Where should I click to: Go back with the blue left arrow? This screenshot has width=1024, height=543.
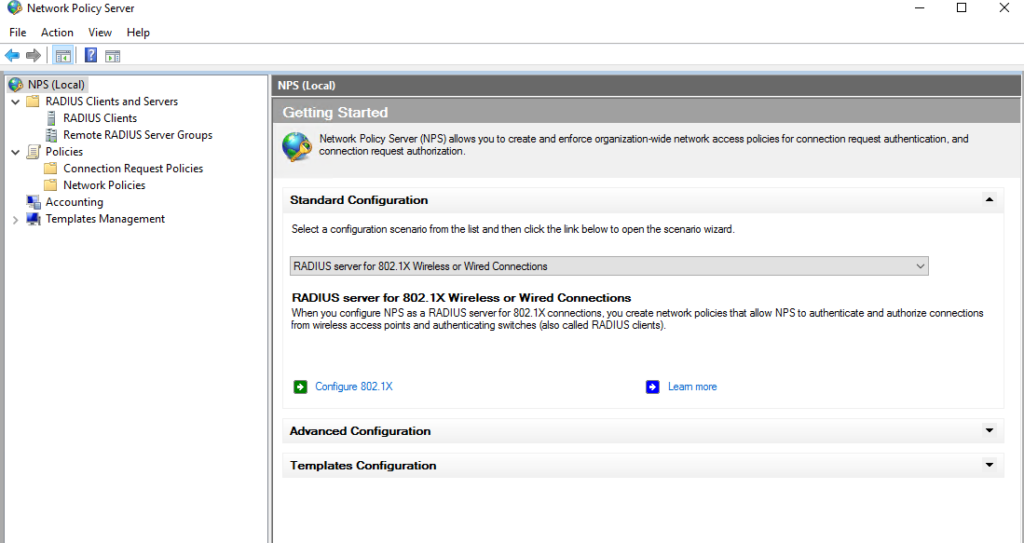pyautogui.click(x=12, y=56)
